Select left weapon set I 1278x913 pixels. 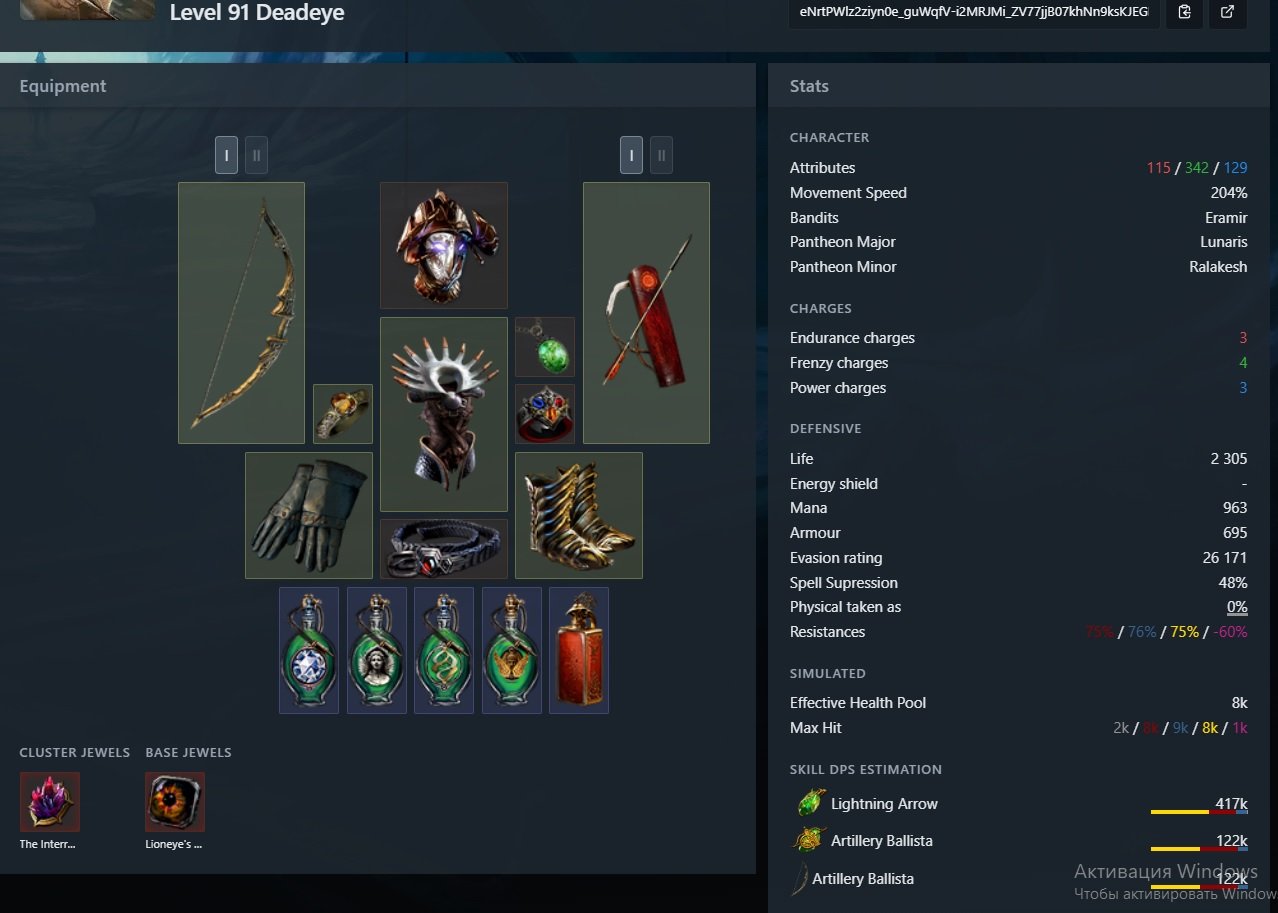[227, 155]
